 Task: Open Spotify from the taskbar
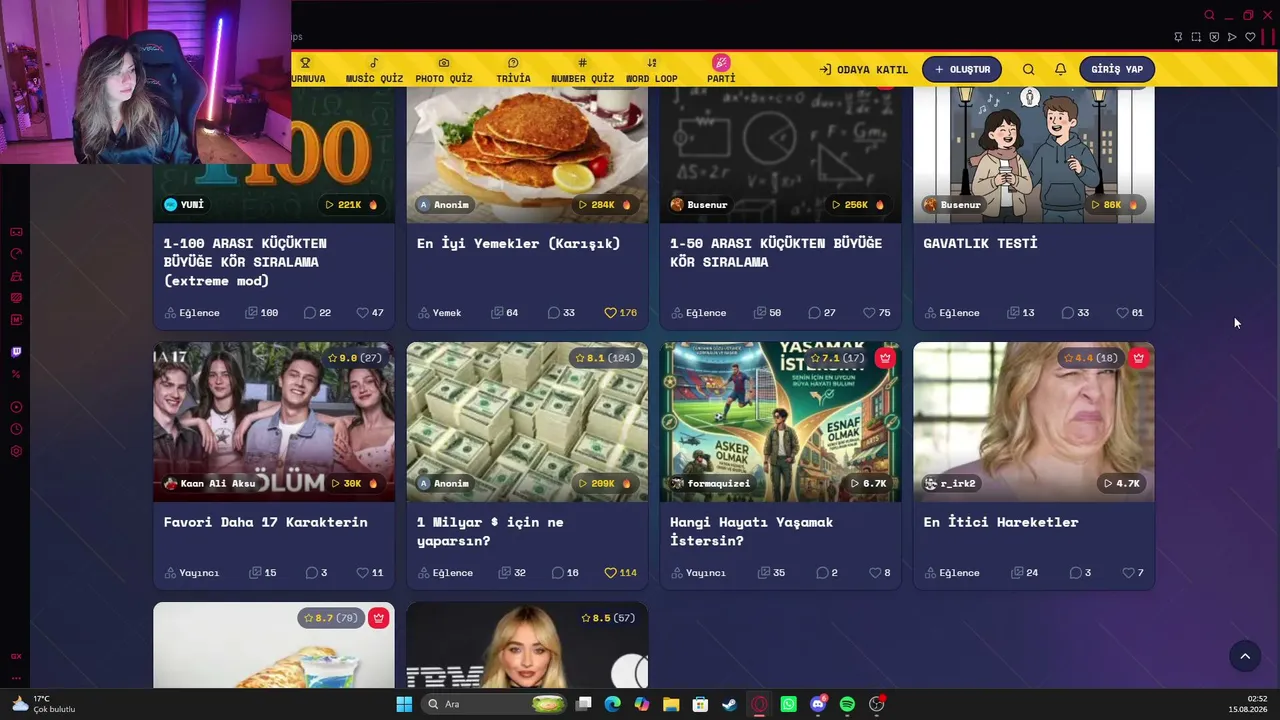(x=847, y=704)
